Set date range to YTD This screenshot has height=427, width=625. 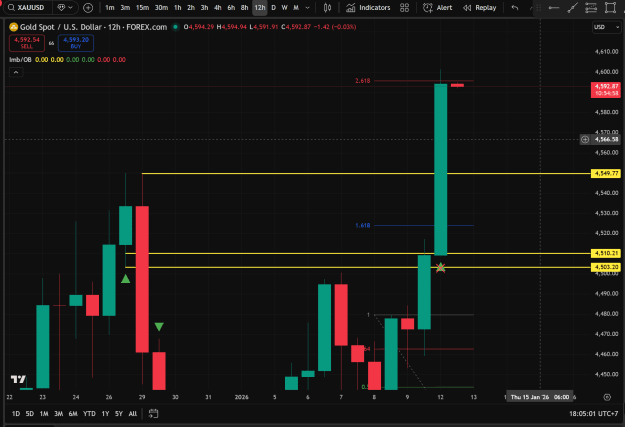click(x=89, y=414)
